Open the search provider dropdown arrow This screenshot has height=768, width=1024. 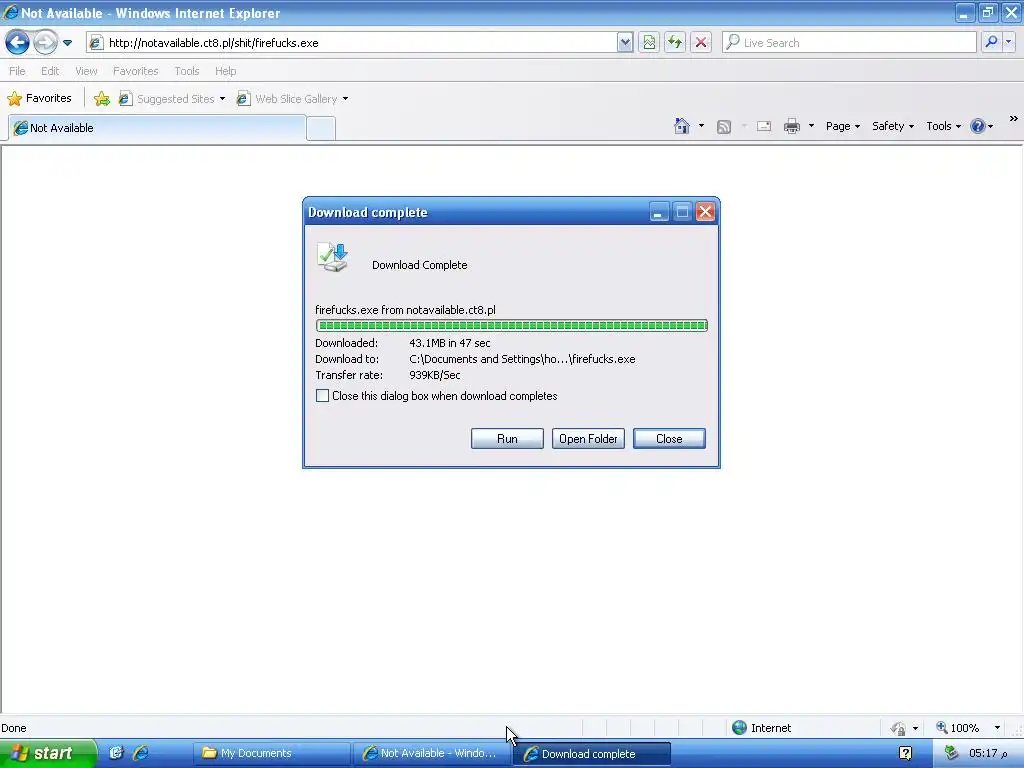(1009, 42)
